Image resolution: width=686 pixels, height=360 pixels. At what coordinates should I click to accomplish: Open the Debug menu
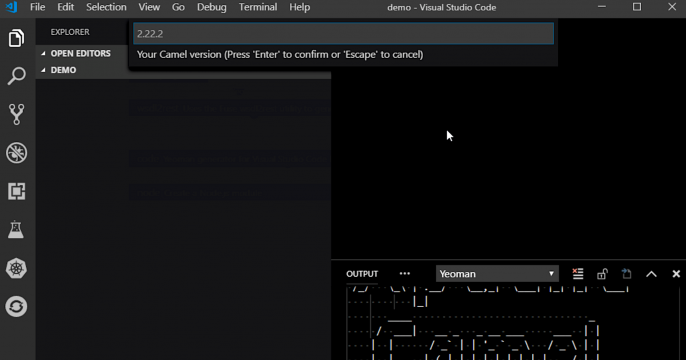212,7
